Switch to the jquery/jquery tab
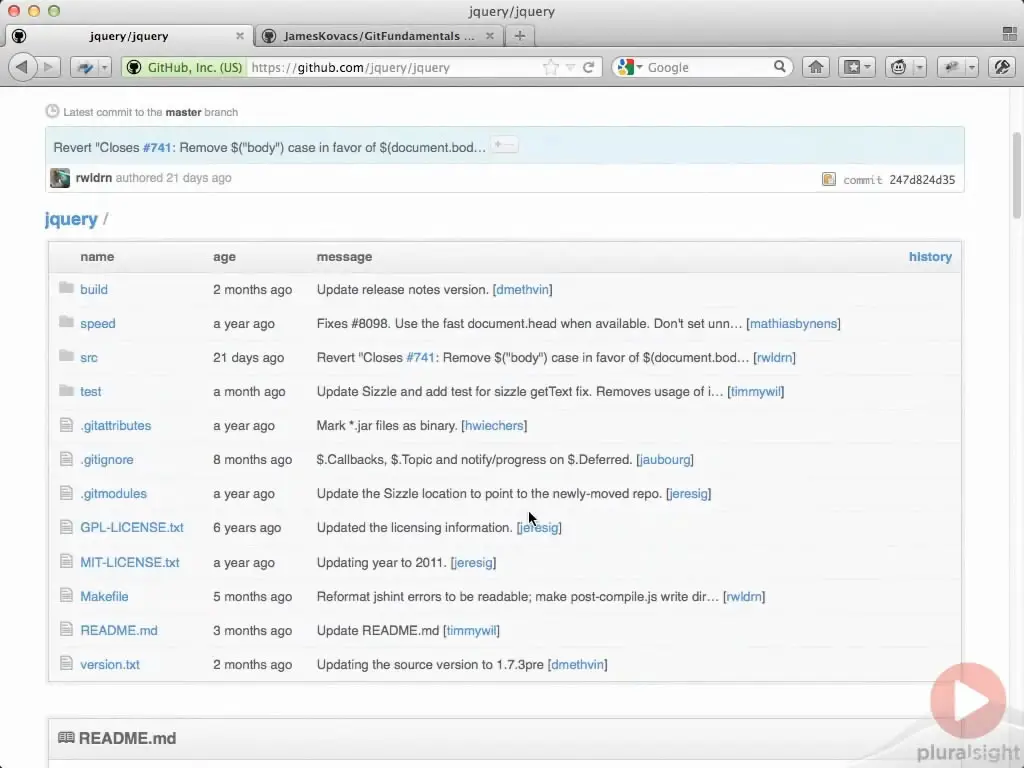 tap(129, 36)
